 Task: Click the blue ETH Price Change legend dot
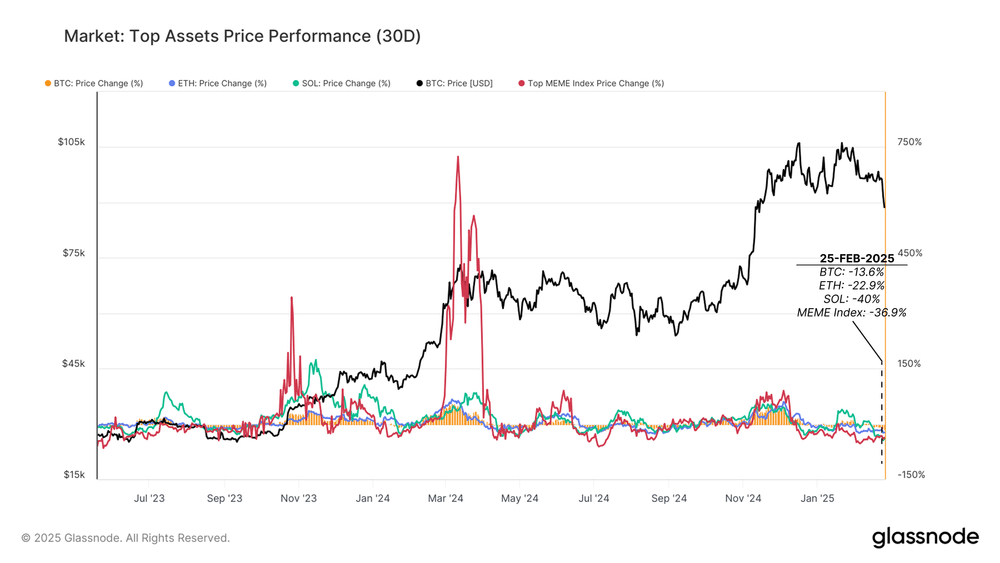click(172, 84)
